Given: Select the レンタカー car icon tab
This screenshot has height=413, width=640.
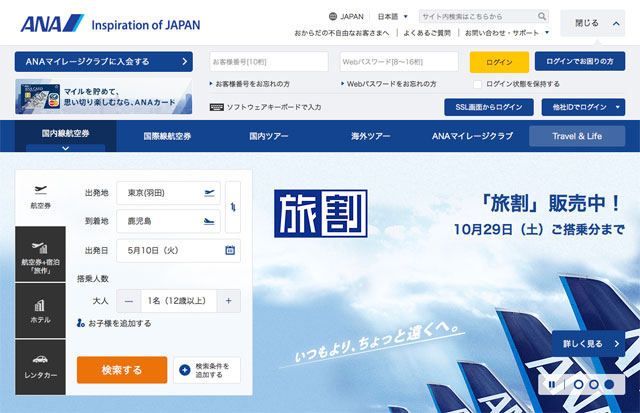Looking at the screenshot, I should point(40,366).
